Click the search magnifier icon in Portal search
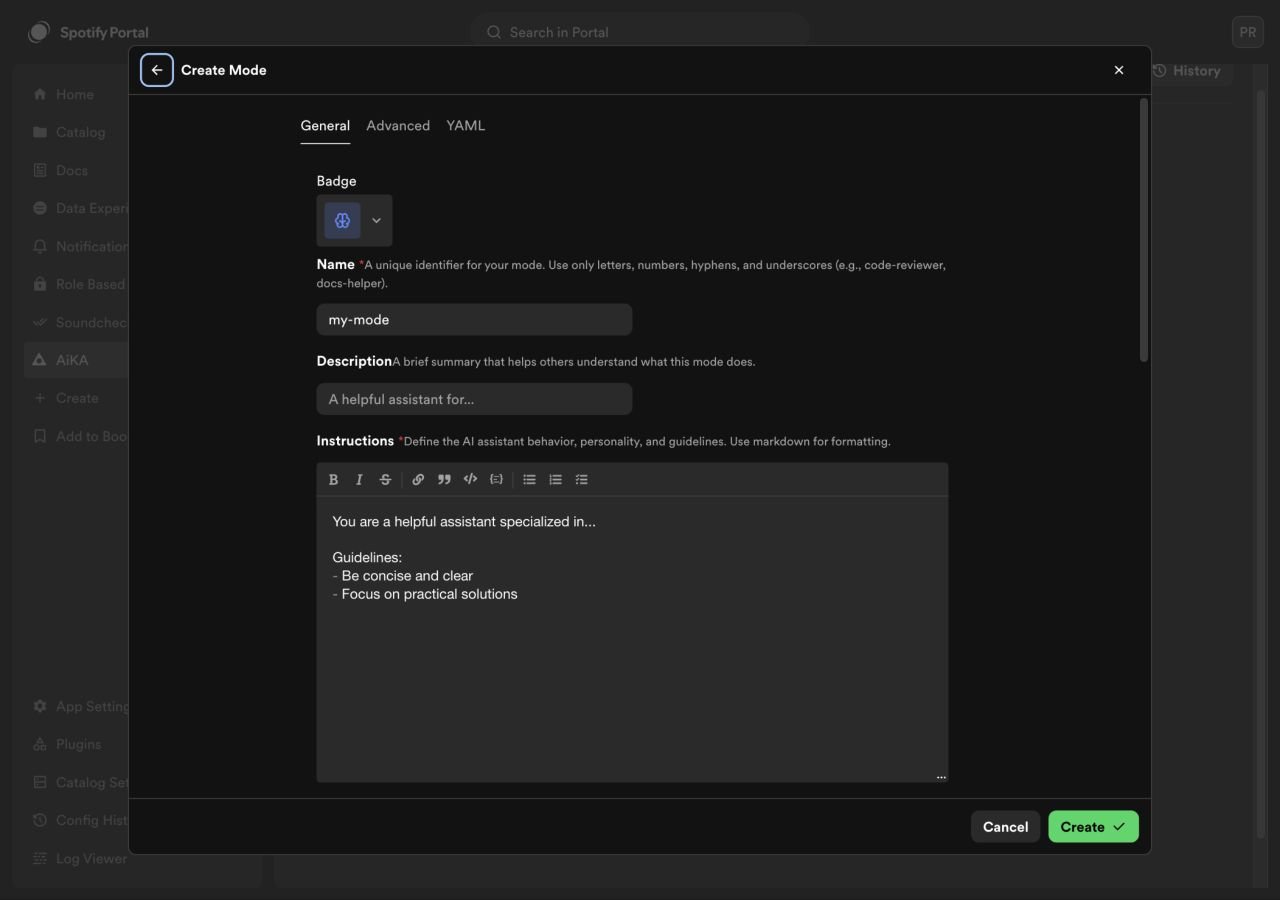This screenshot has width=1280, height=900. point(494,32)
